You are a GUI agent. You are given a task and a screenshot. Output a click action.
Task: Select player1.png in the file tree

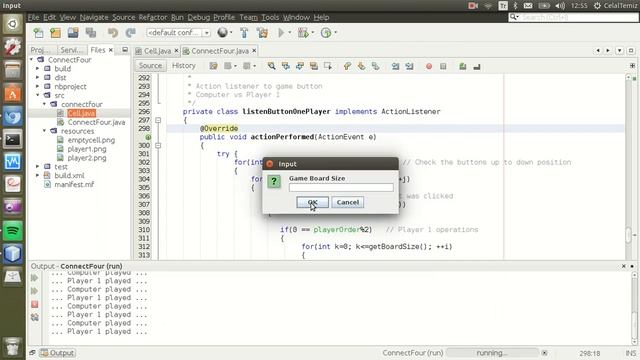87,149
